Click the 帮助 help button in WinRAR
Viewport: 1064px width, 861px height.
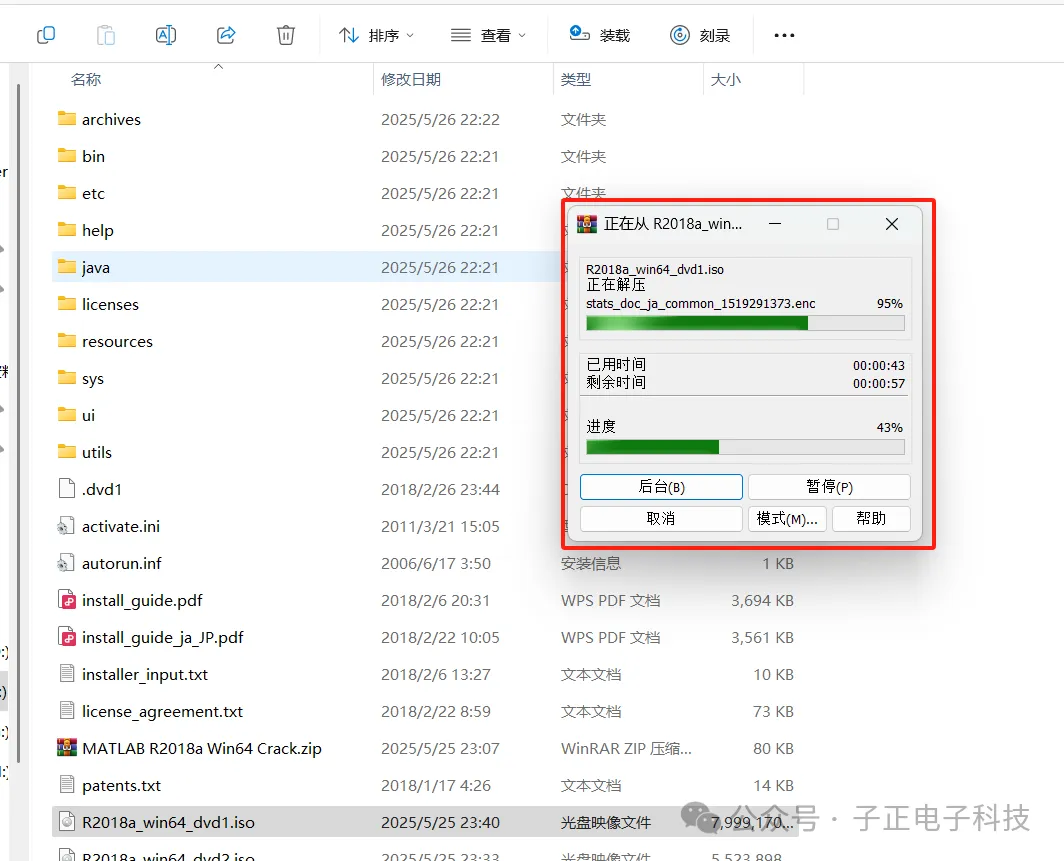pos(871,518)
